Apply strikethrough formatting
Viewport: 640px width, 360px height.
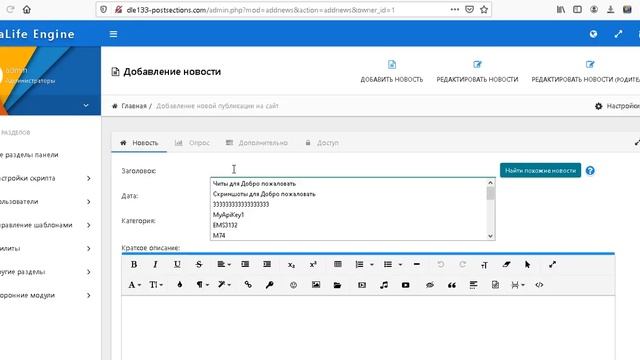199,264
